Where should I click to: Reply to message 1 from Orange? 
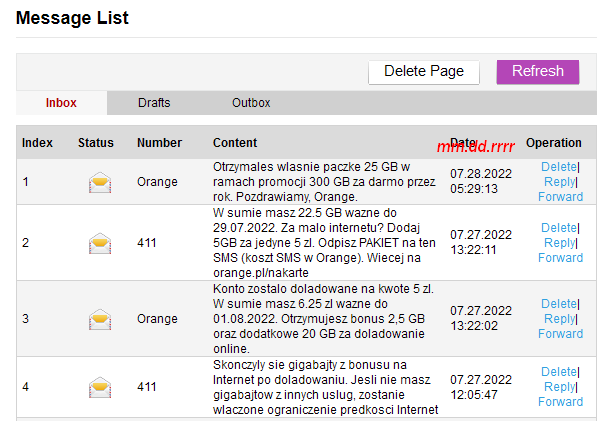pyautogui.click(x=559, y=182)
